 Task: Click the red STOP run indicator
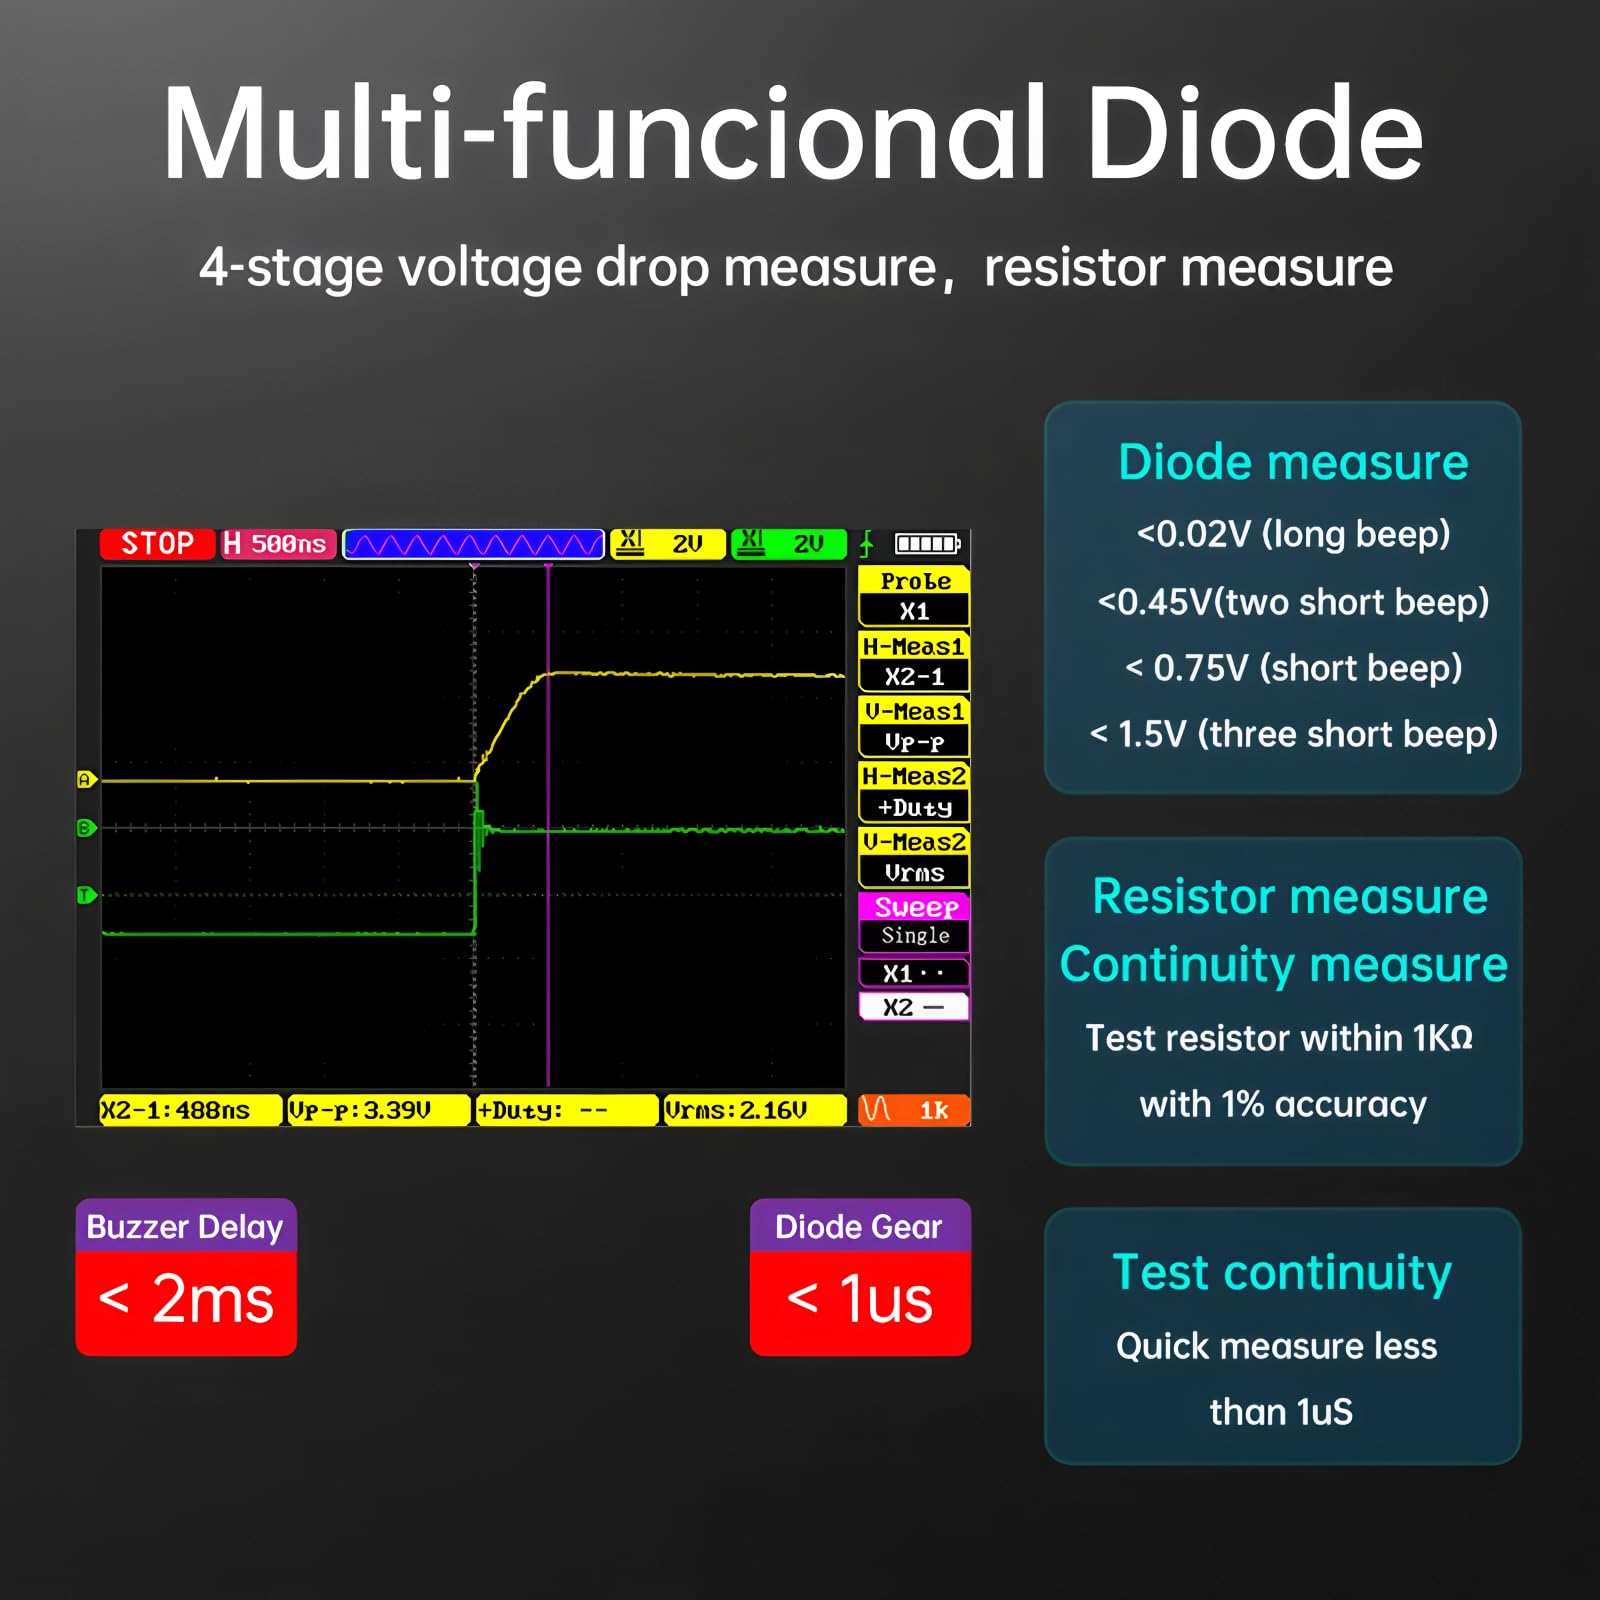(157, 544)
